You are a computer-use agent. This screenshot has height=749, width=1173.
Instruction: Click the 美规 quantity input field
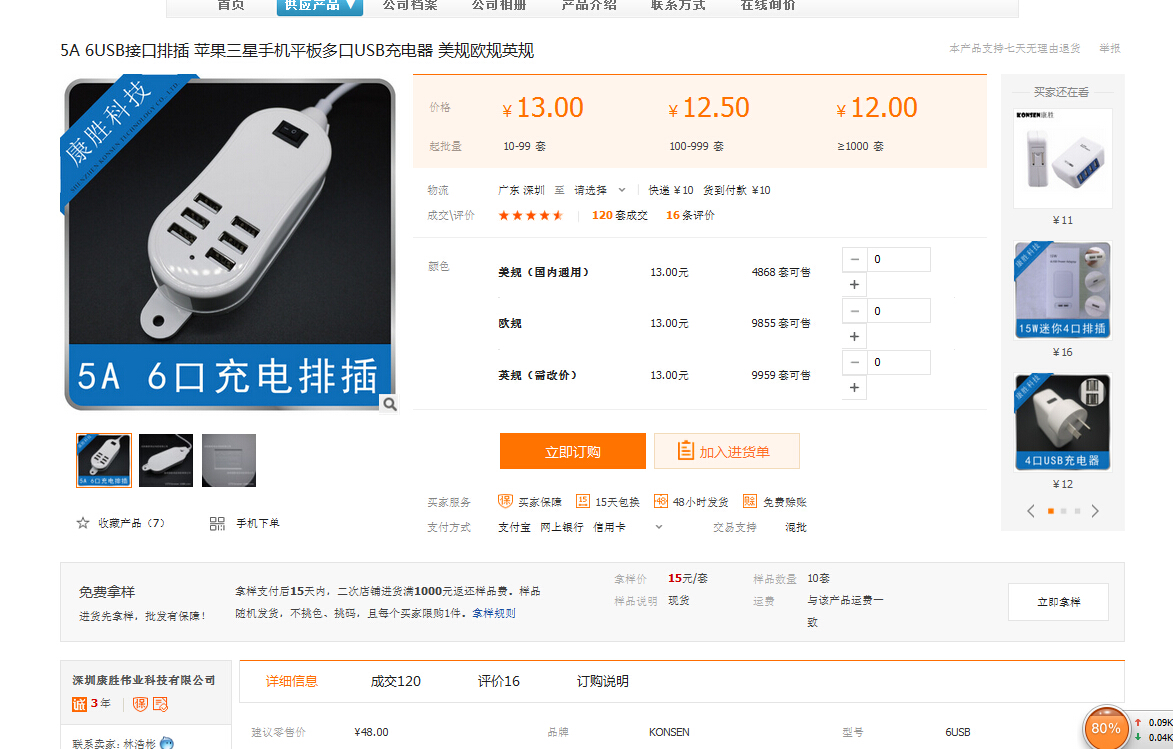[898, 259]
